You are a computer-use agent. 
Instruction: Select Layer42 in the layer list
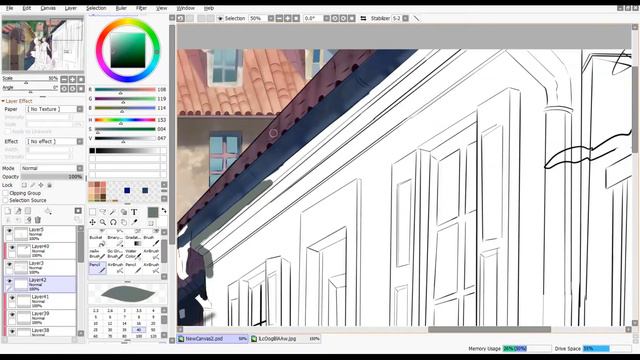click(40, 284)
